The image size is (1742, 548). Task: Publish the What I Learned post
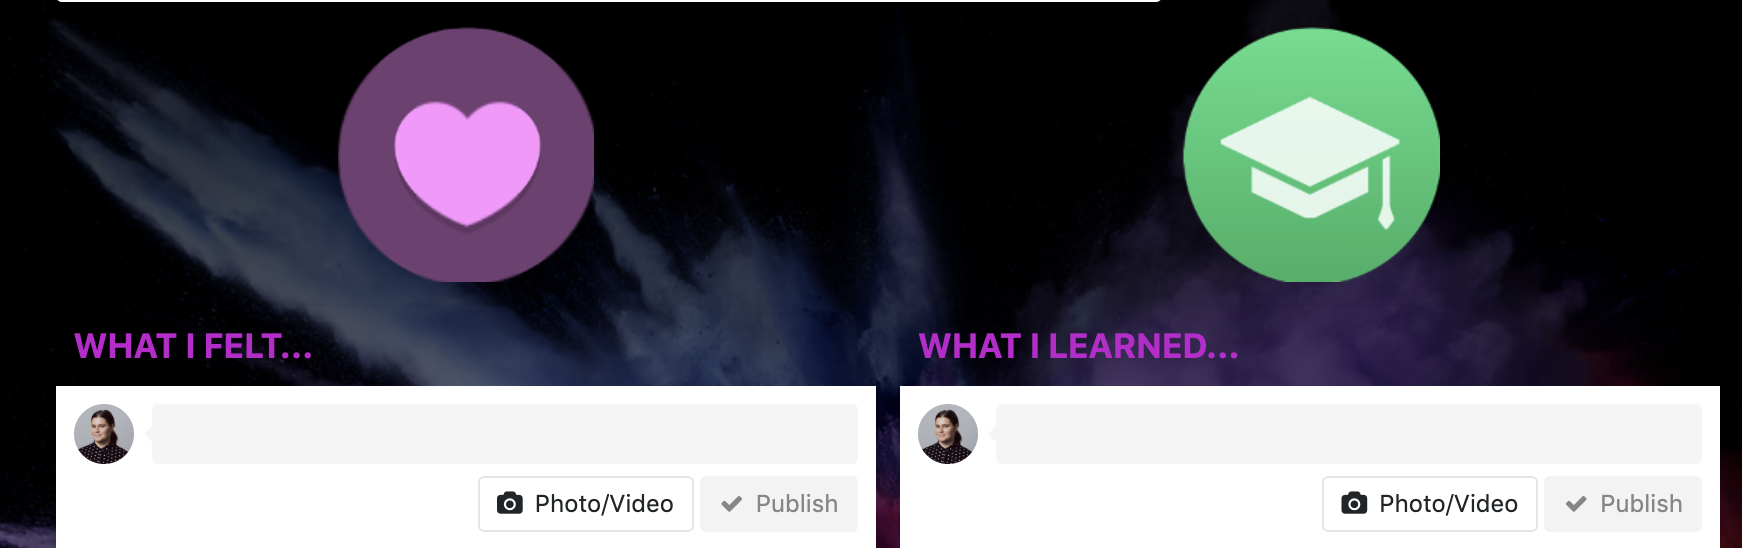click(1623, 504)
